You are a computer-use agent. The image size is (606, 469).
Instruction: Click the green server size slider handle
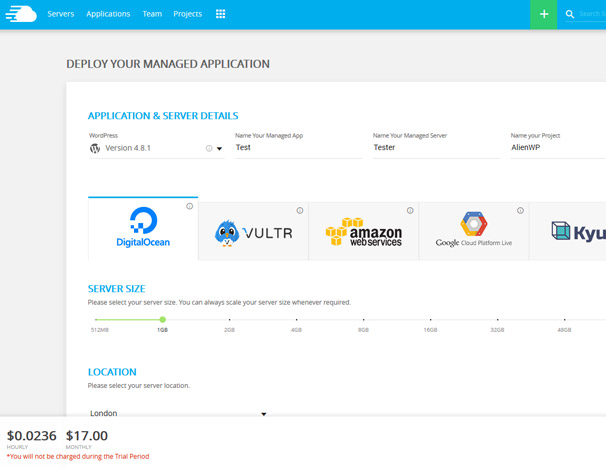point(163,319)
